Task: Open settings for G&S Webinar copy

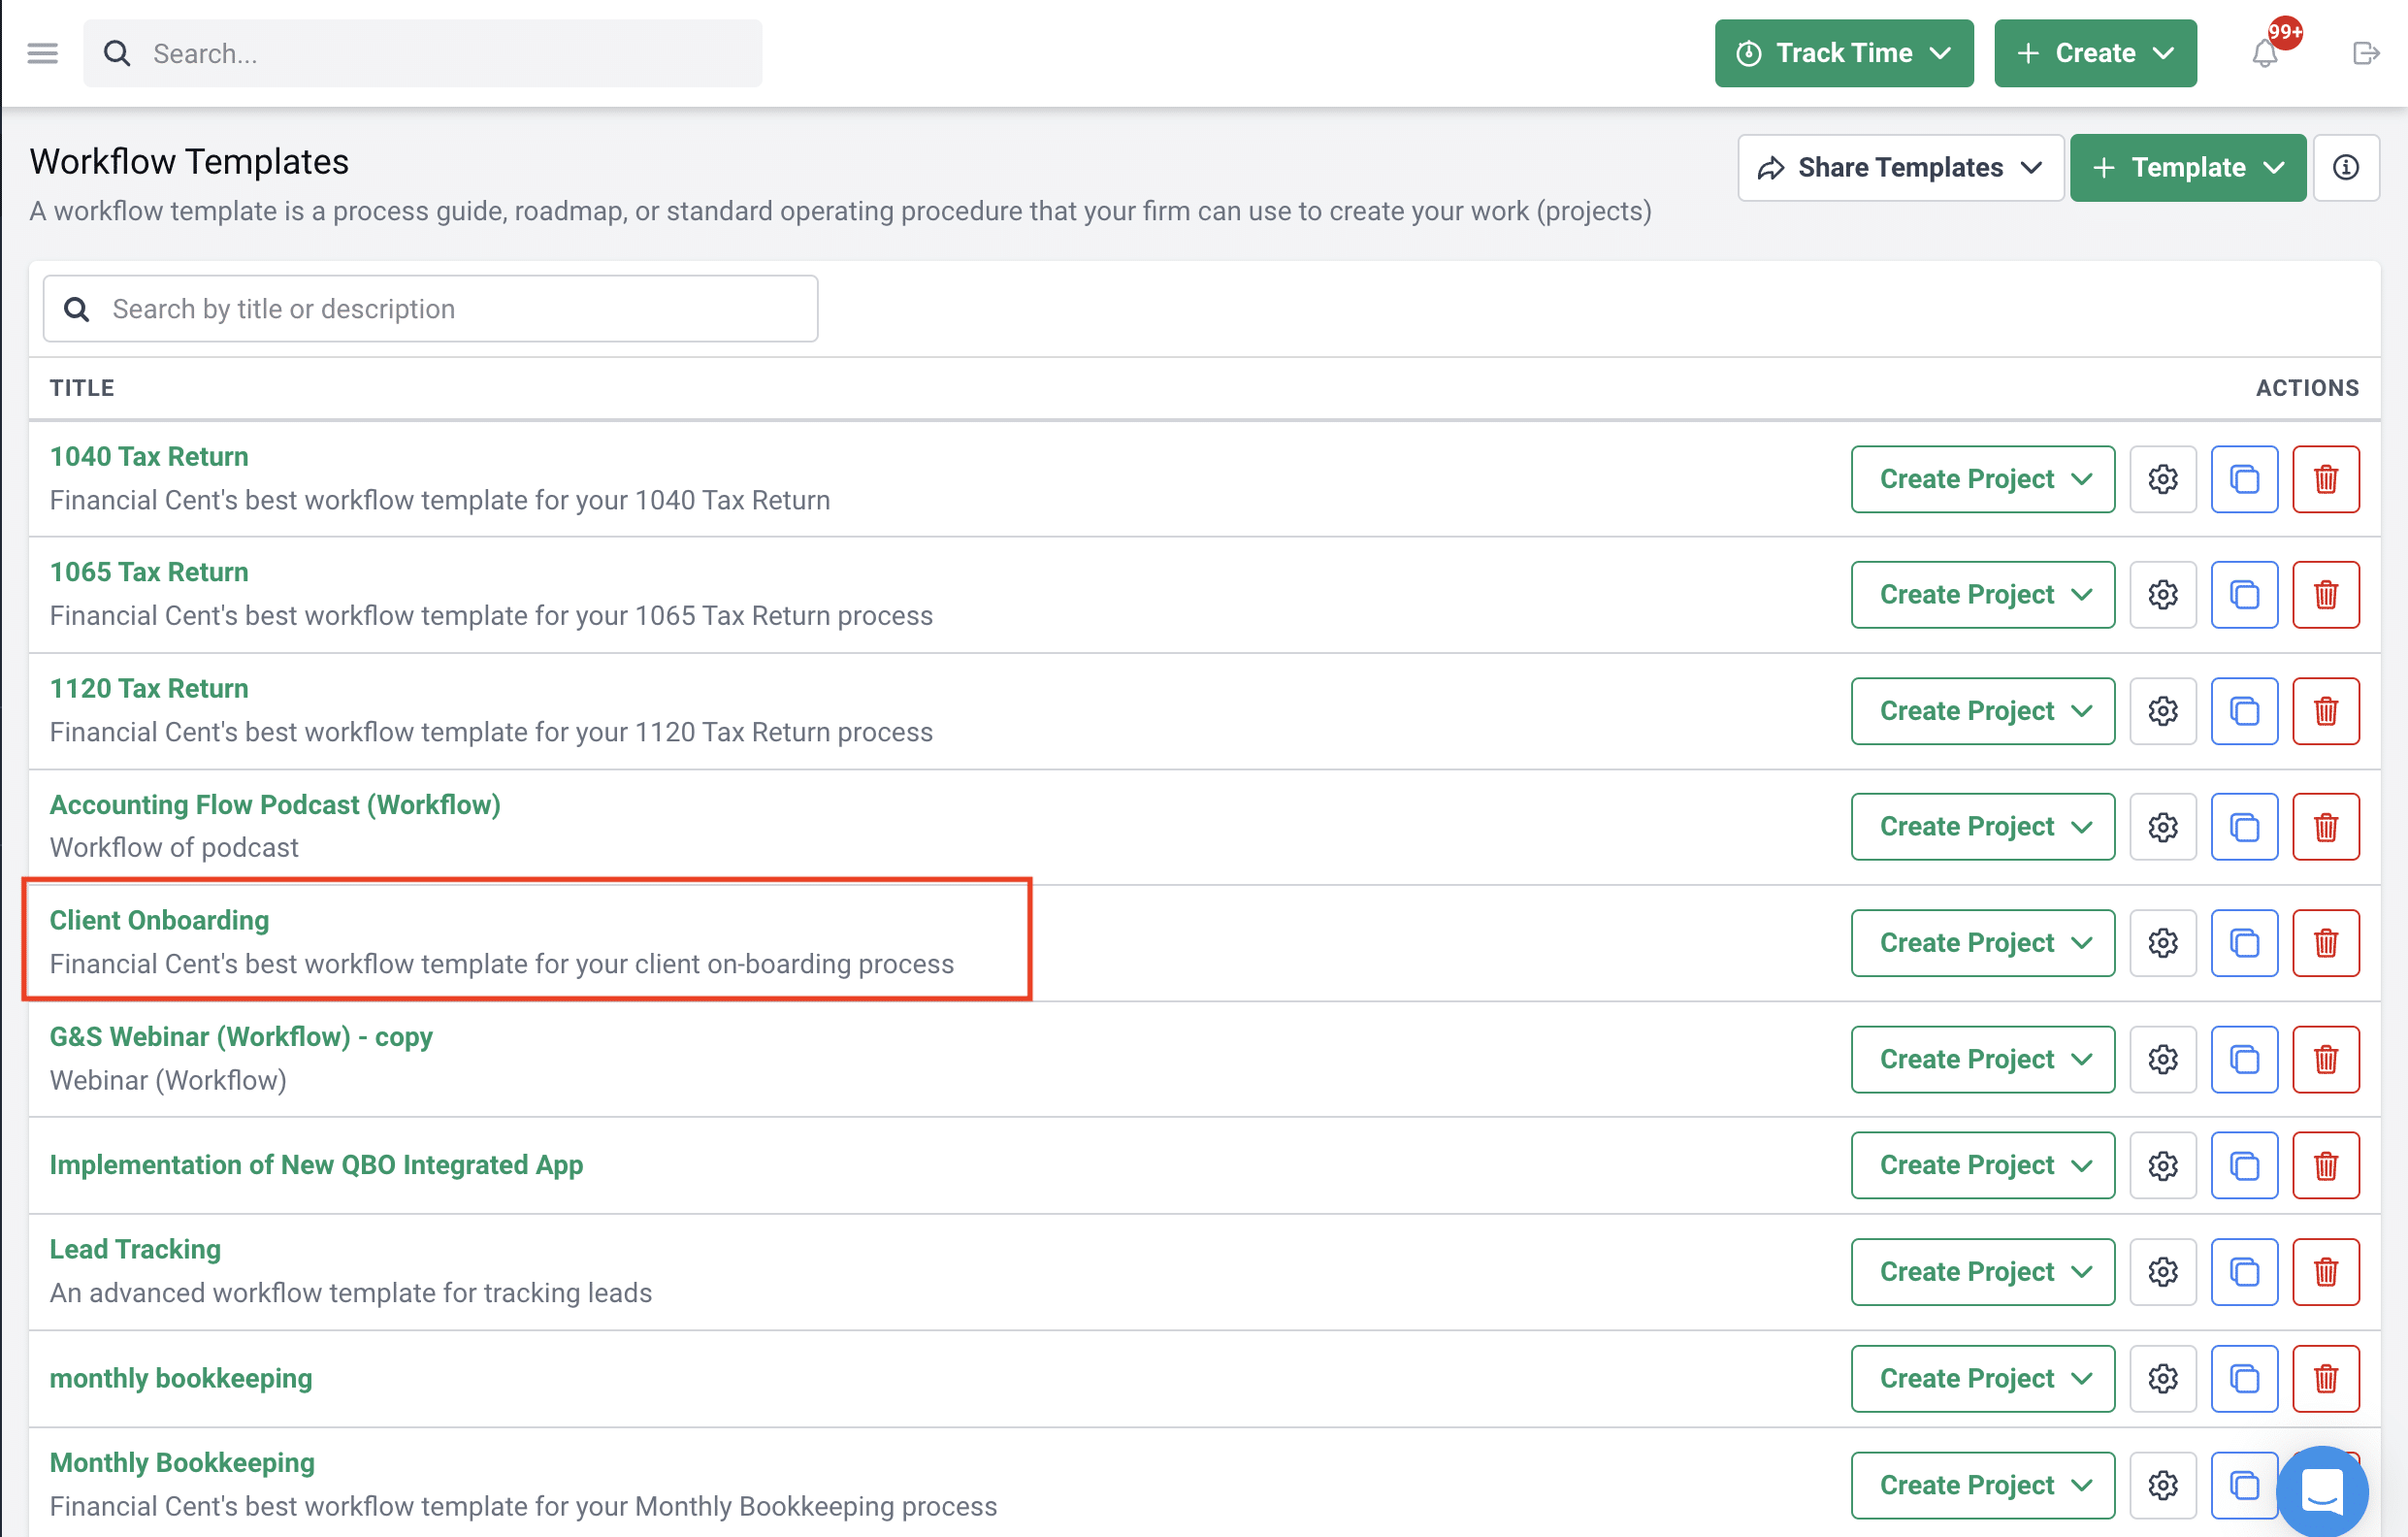Action: pyautogui.click(x=2163, y=1059)
